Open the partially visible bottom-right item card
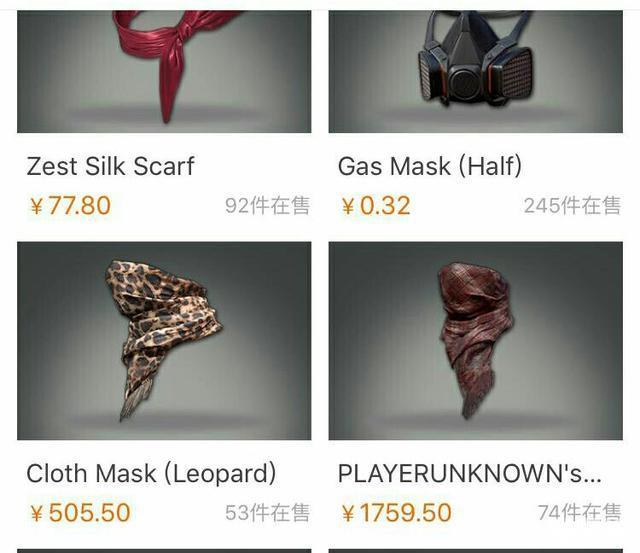 click(476, 551)
